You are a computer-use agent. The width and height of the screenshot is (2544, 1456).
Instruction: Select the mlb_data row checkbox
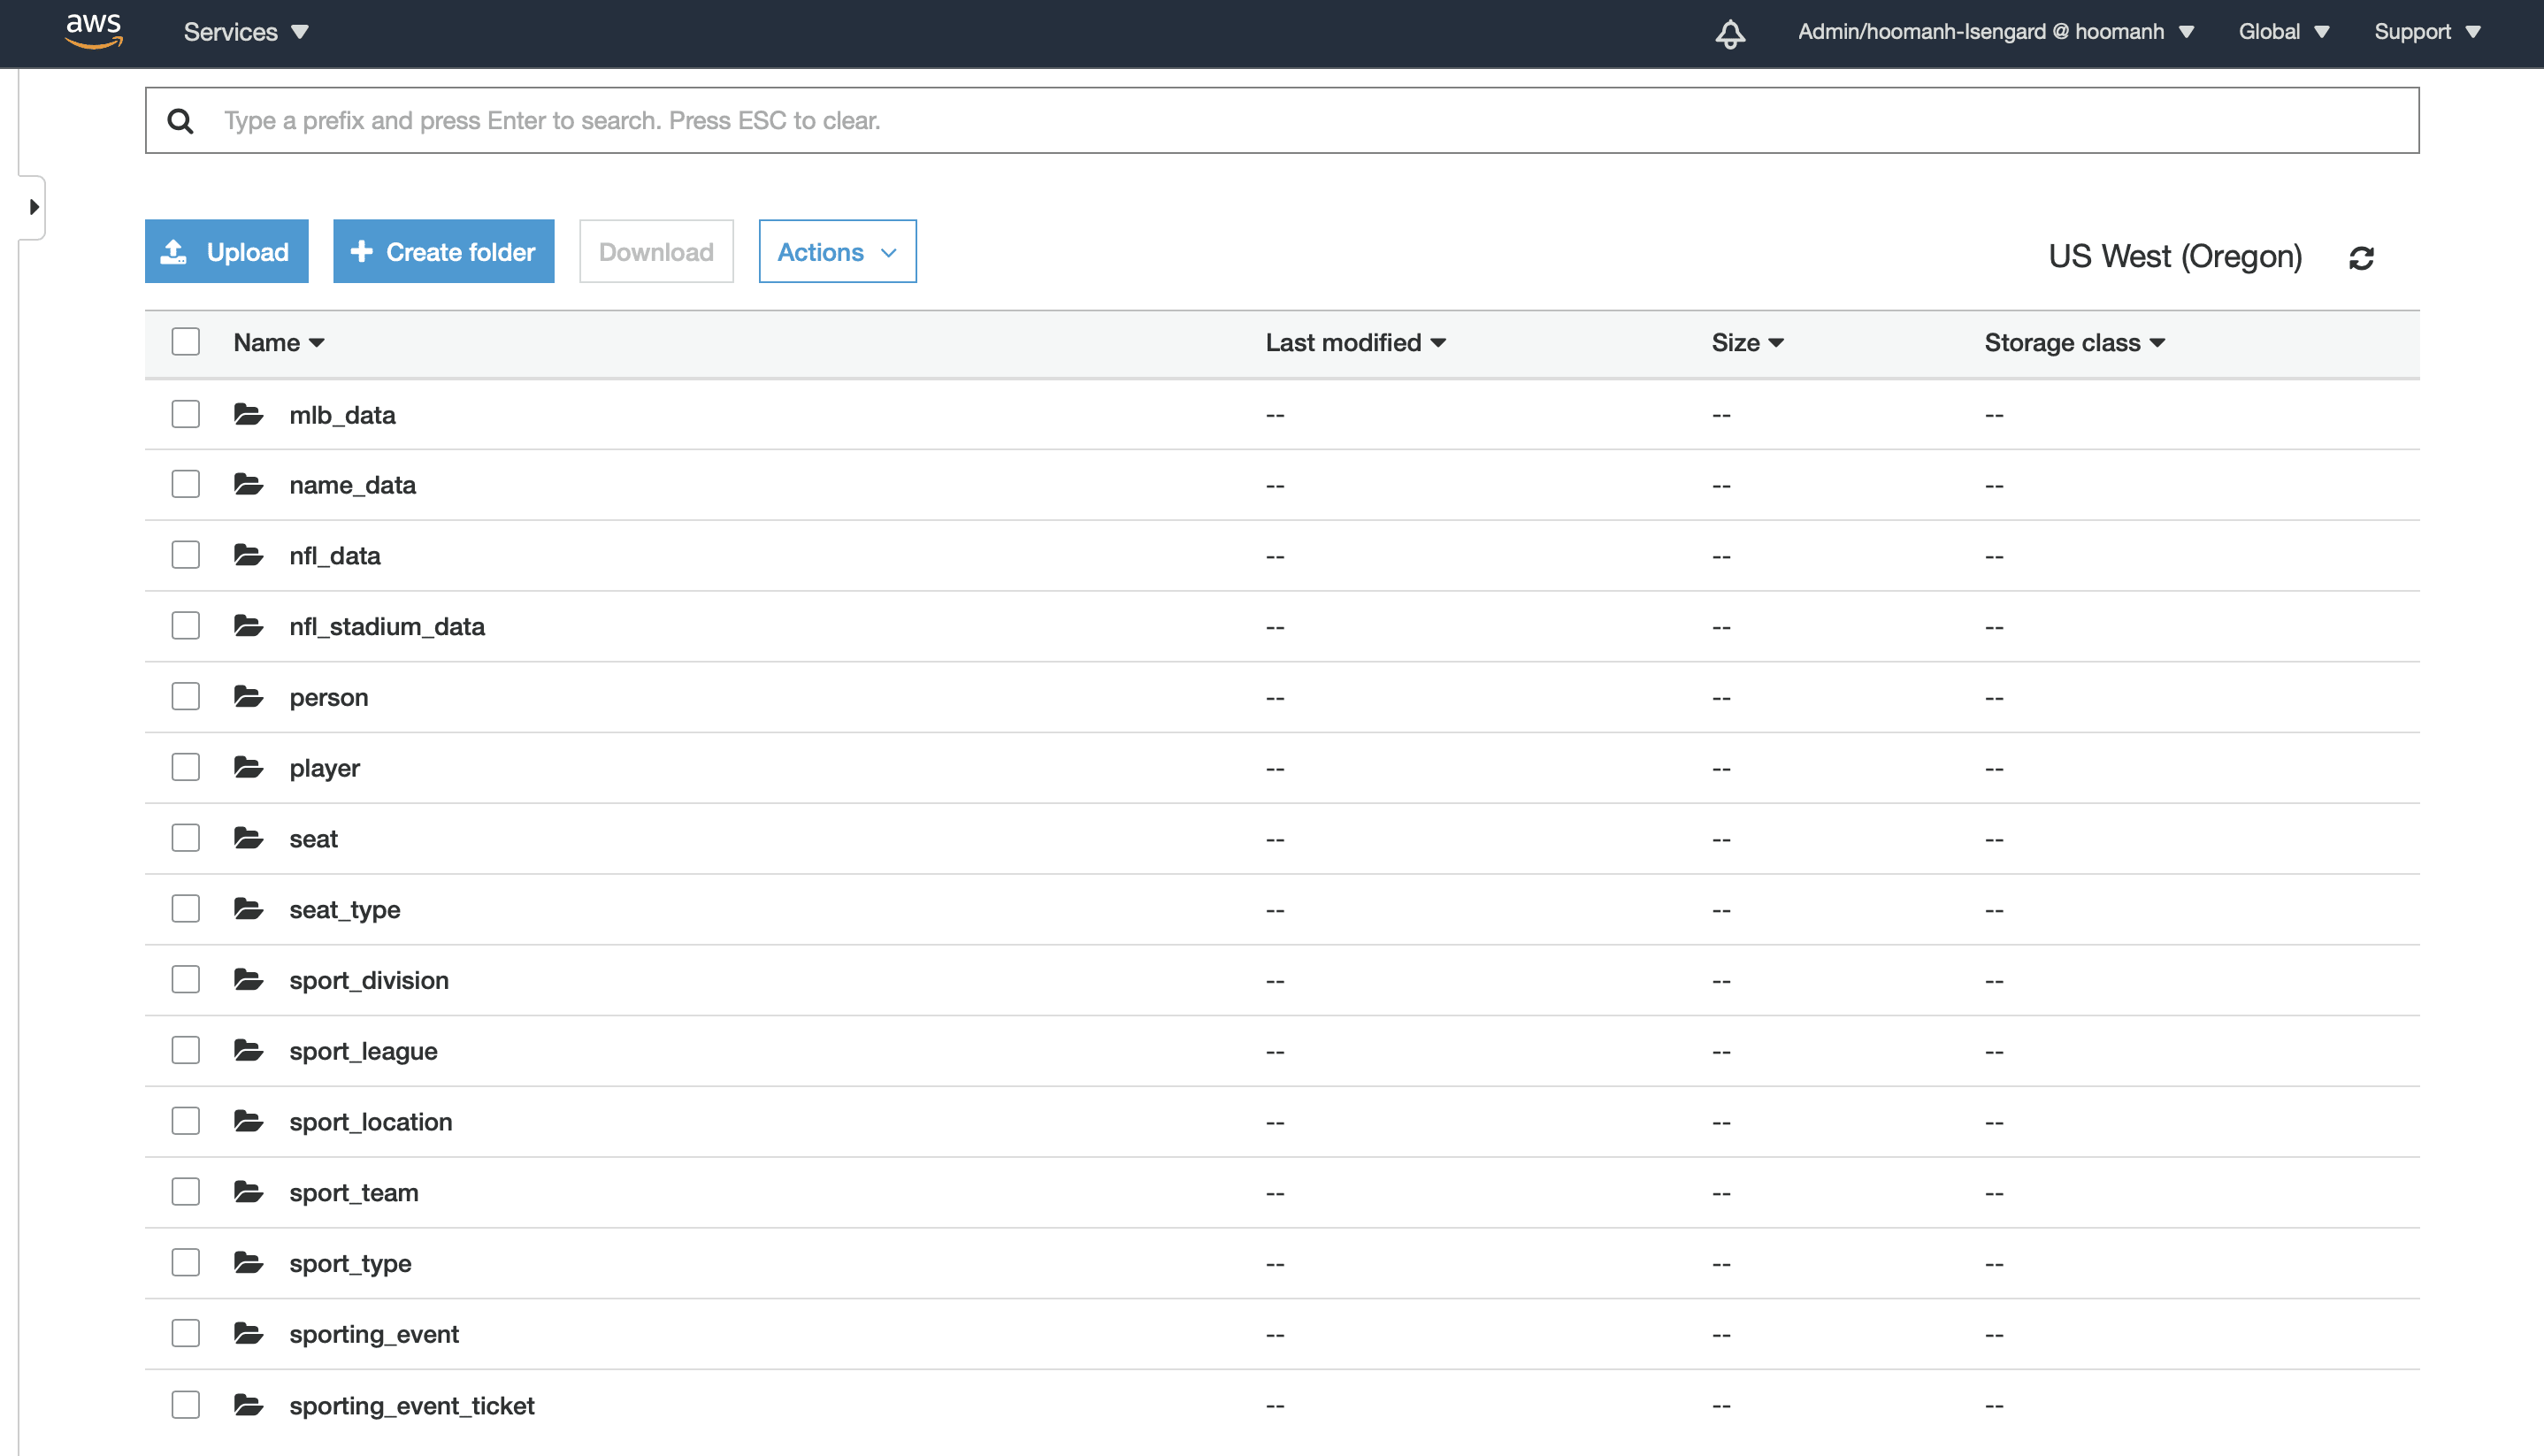(185, 414)
